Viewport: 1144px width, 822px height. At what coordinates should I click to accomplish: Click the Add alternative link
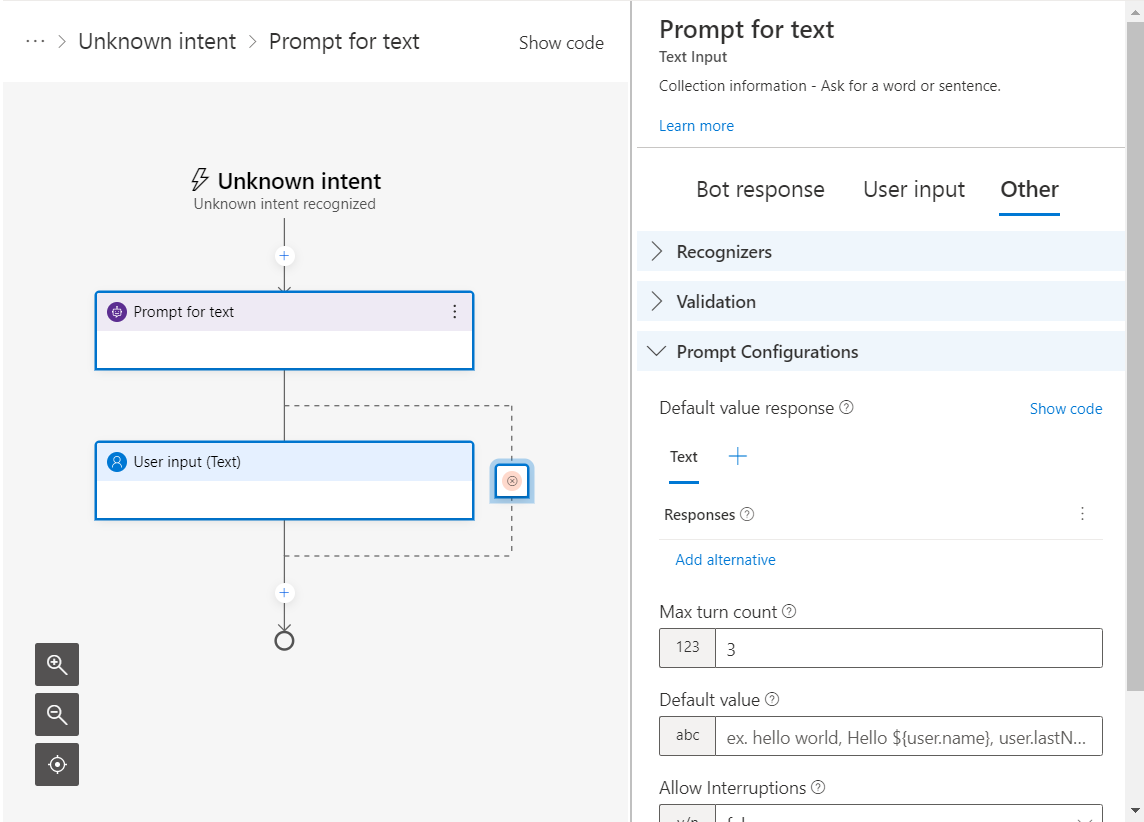coord(725,560)
